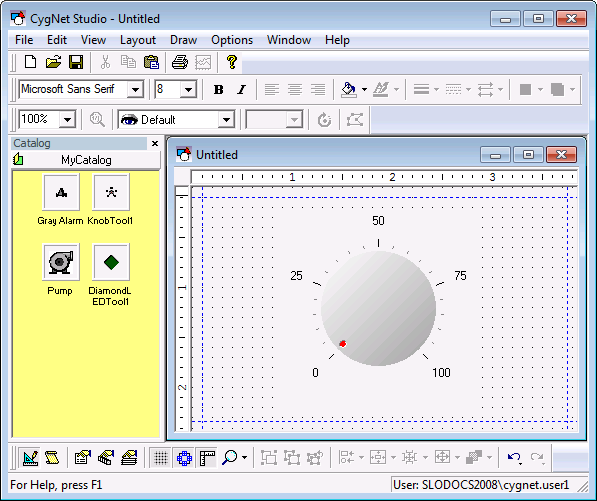Select the KnobTool1 catalog item
The height and width of the screenshot is (501, 597).
coord(111,199)
